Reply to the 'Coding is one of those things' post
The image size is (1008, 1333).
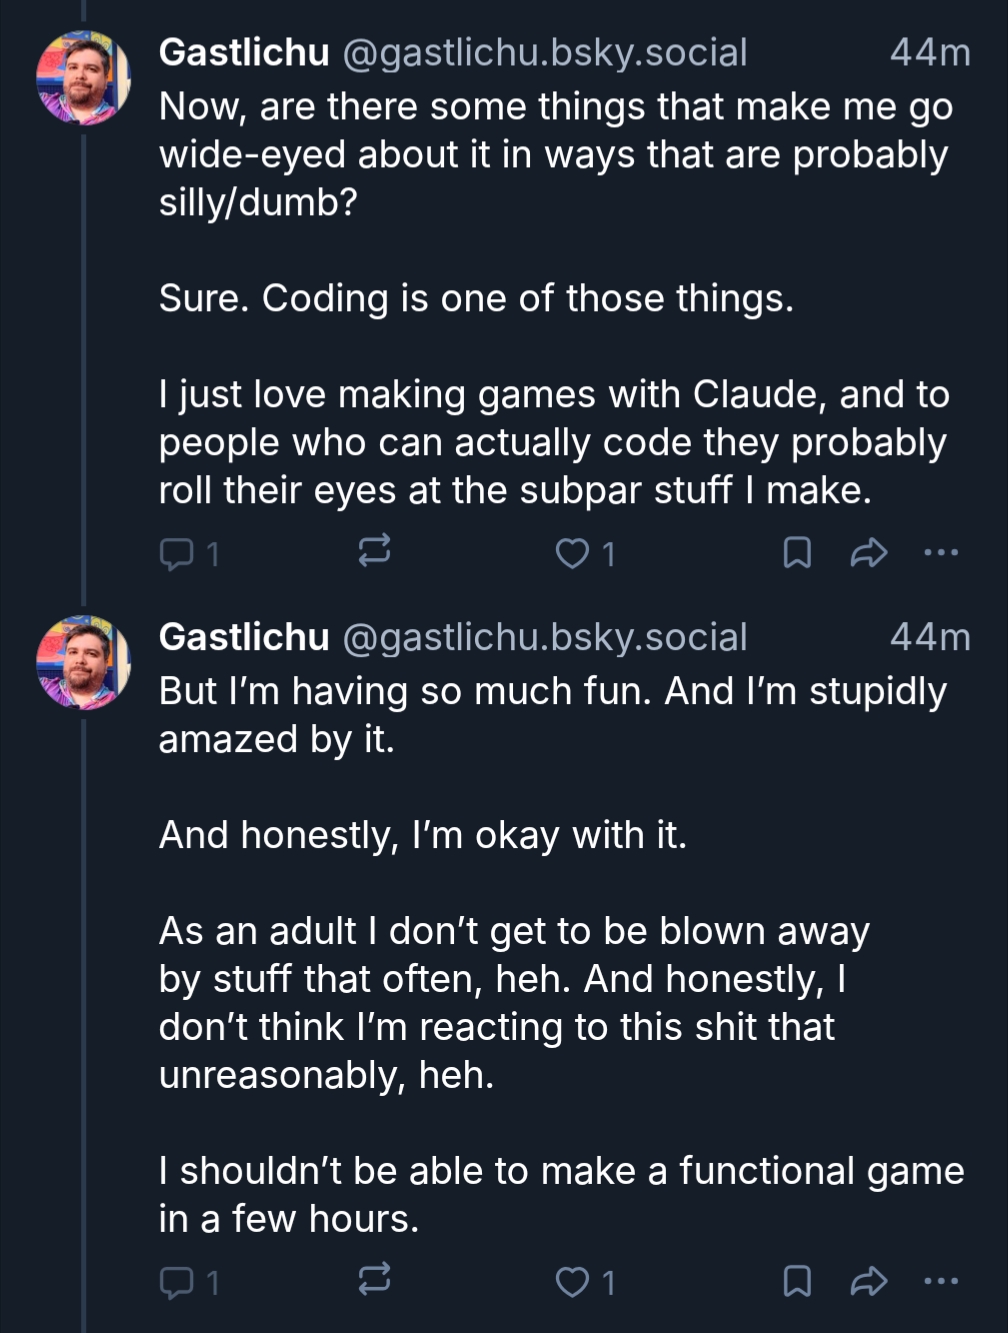pos(176,552)
